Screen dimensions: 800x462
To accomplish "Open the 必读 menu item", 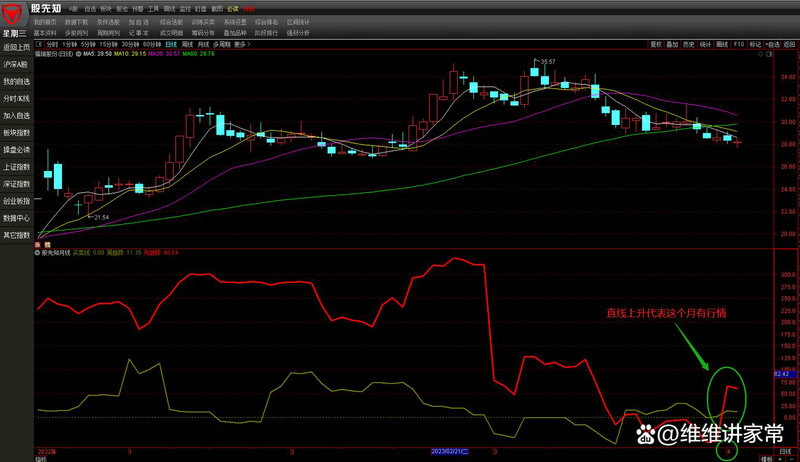I will point(233,8).
